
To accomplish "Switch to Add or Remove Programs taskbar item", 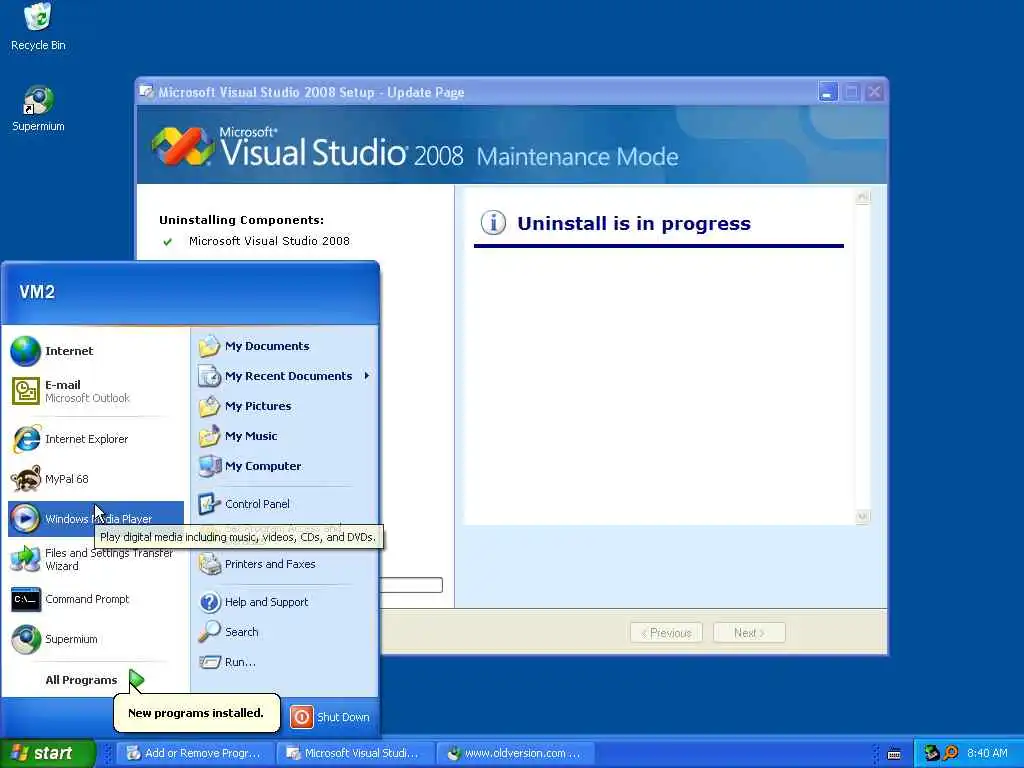I will [x=195, y=753].
